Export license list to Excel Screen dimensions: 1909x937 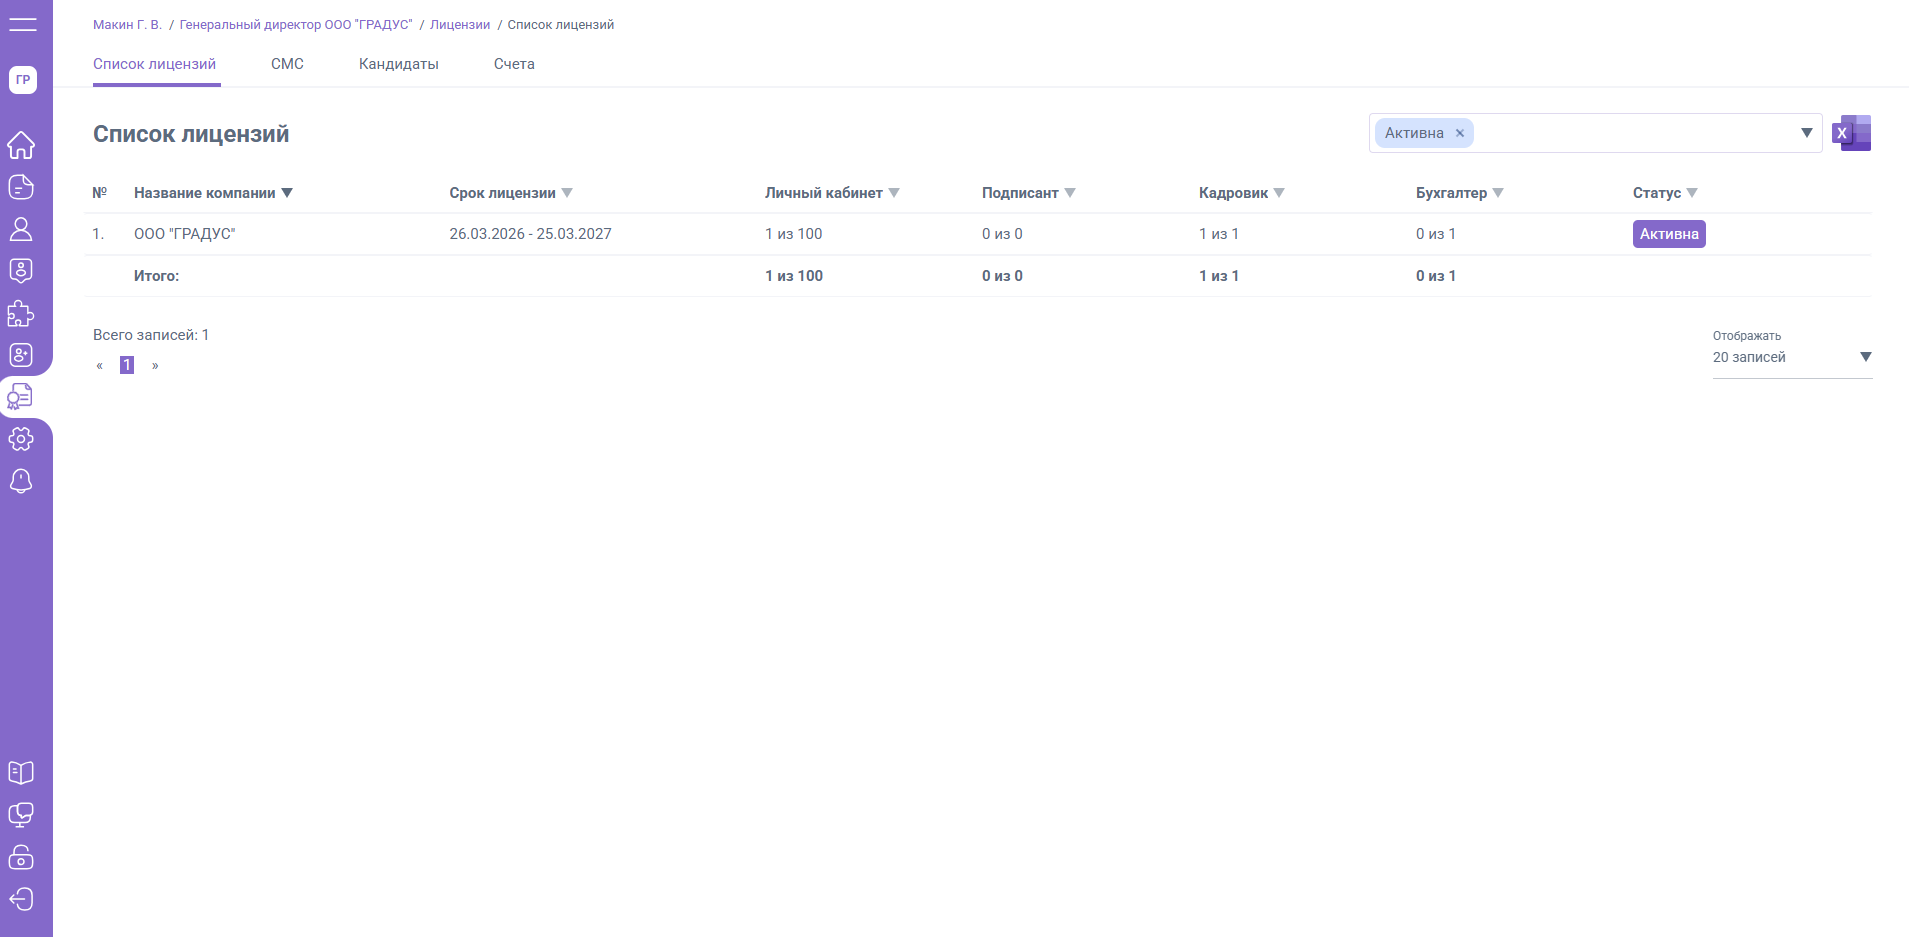point(1851,133)
